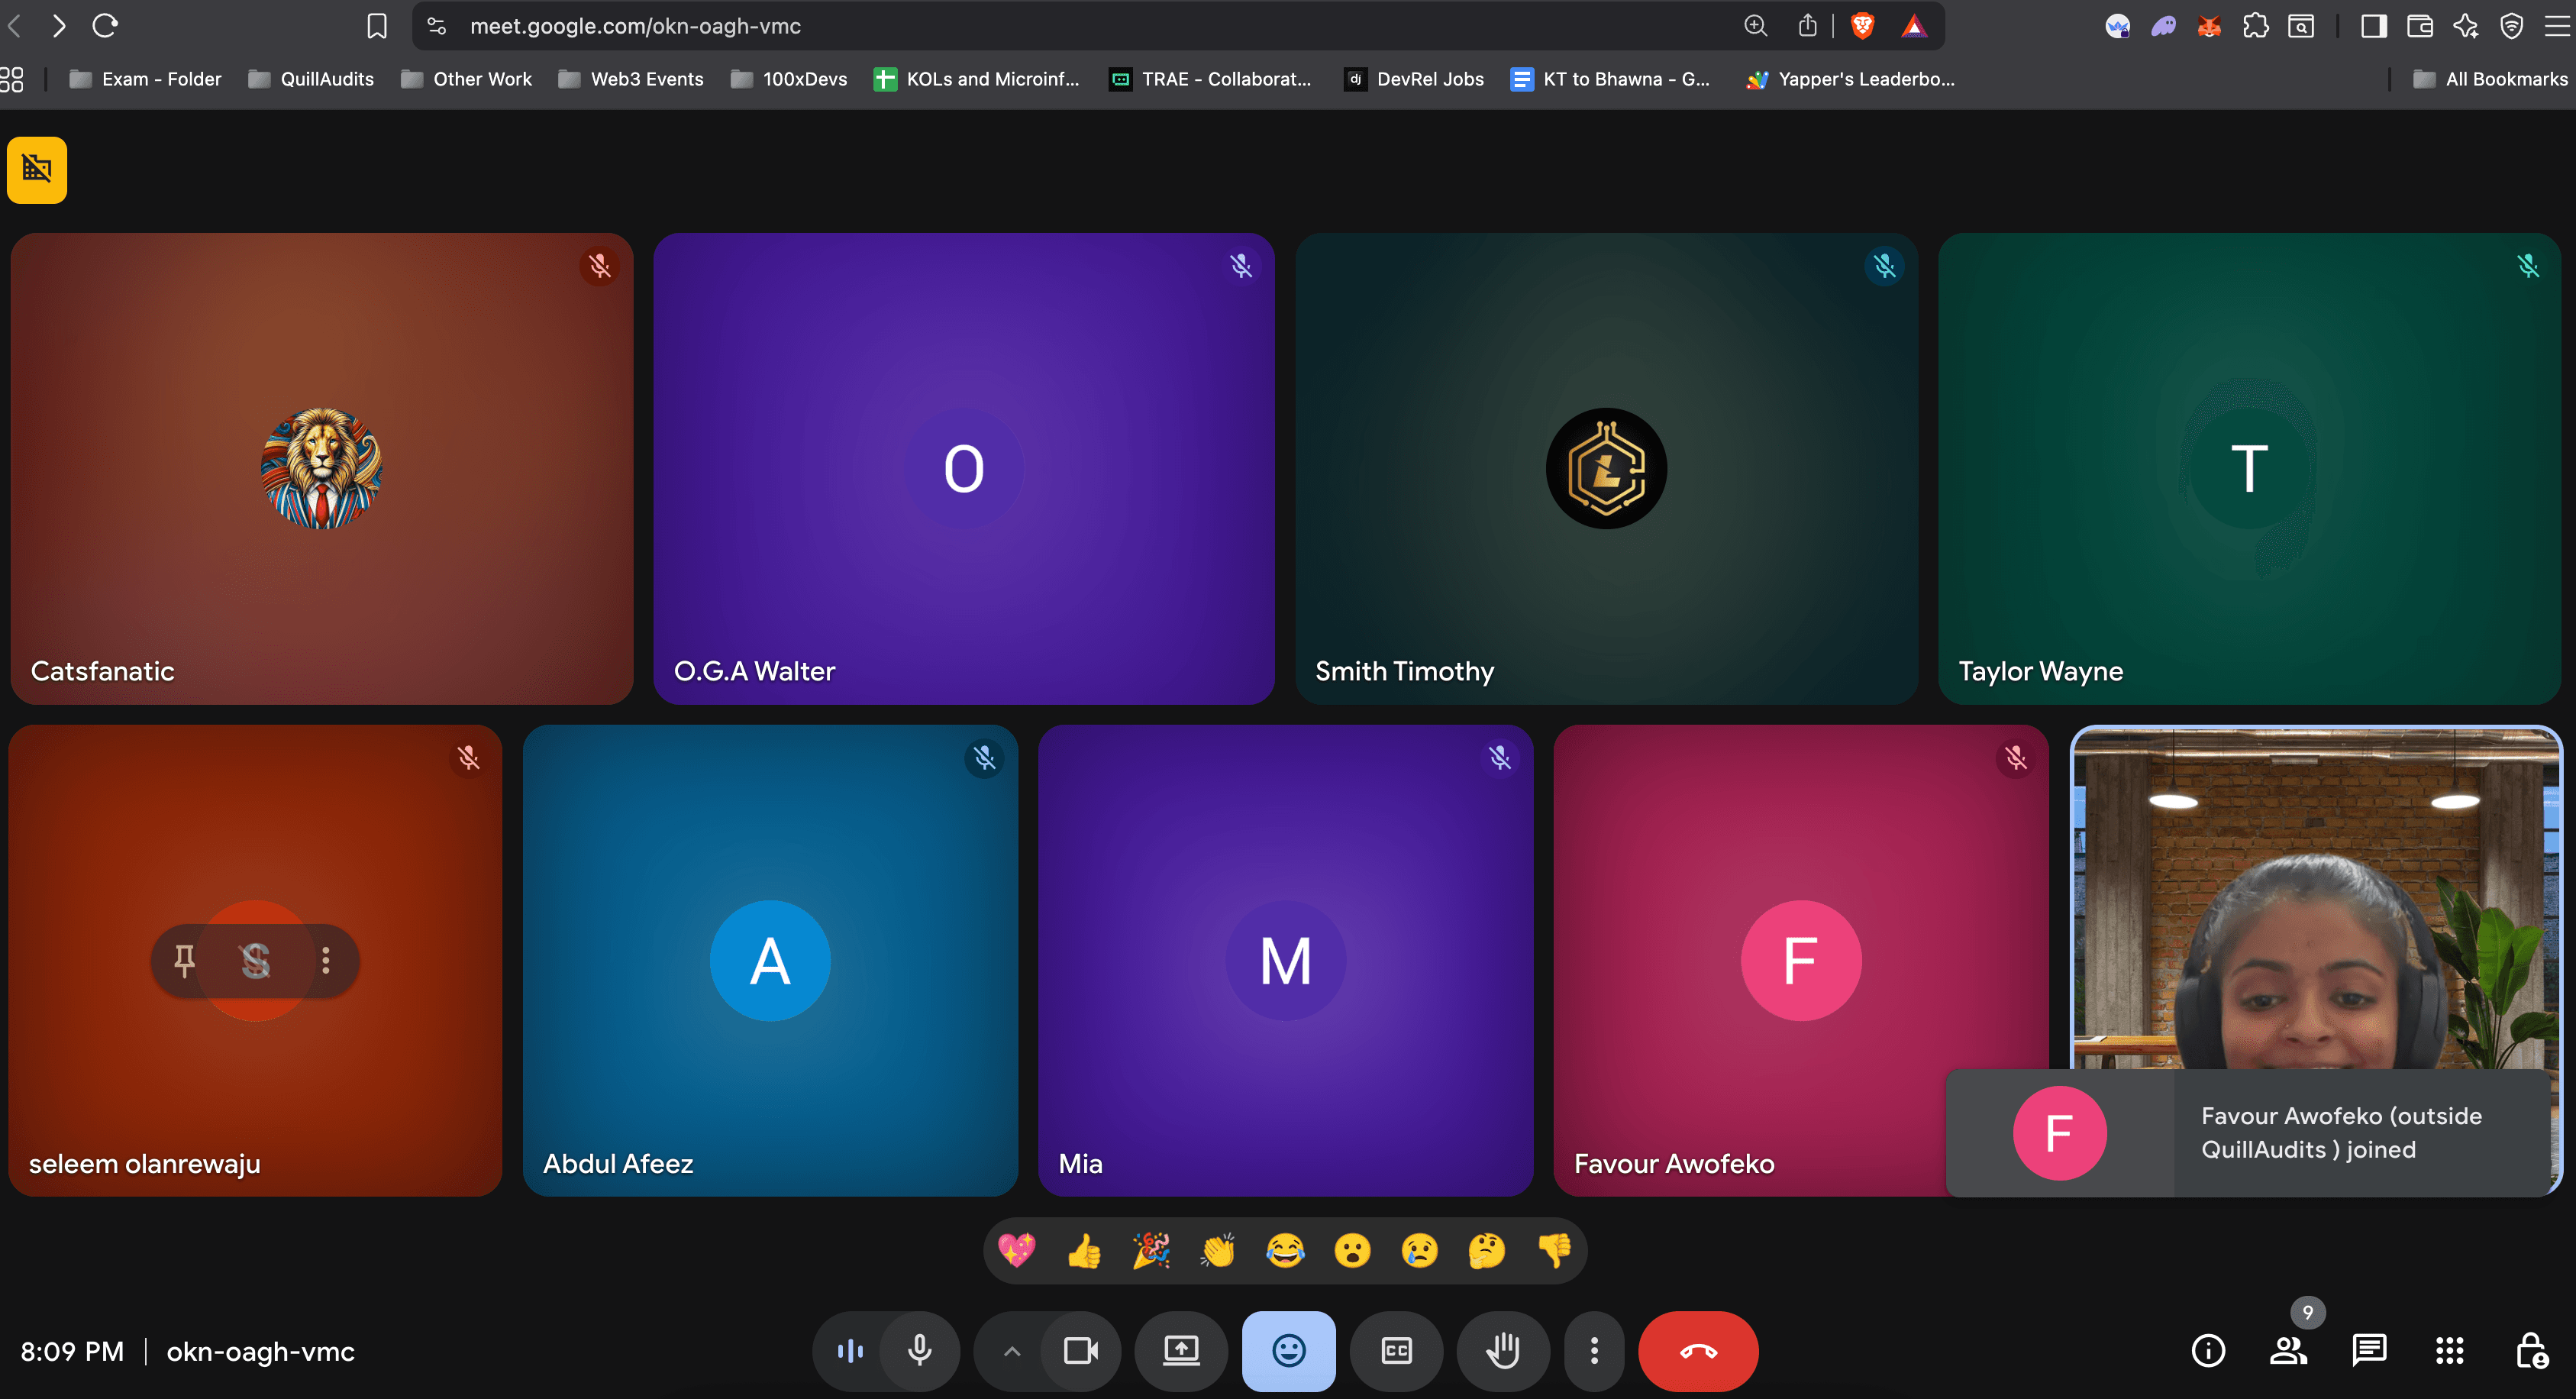Open the DevRel Jobs bookmark
The width and height of the screenshot is (2576, 1399).
click(1414, 79)
